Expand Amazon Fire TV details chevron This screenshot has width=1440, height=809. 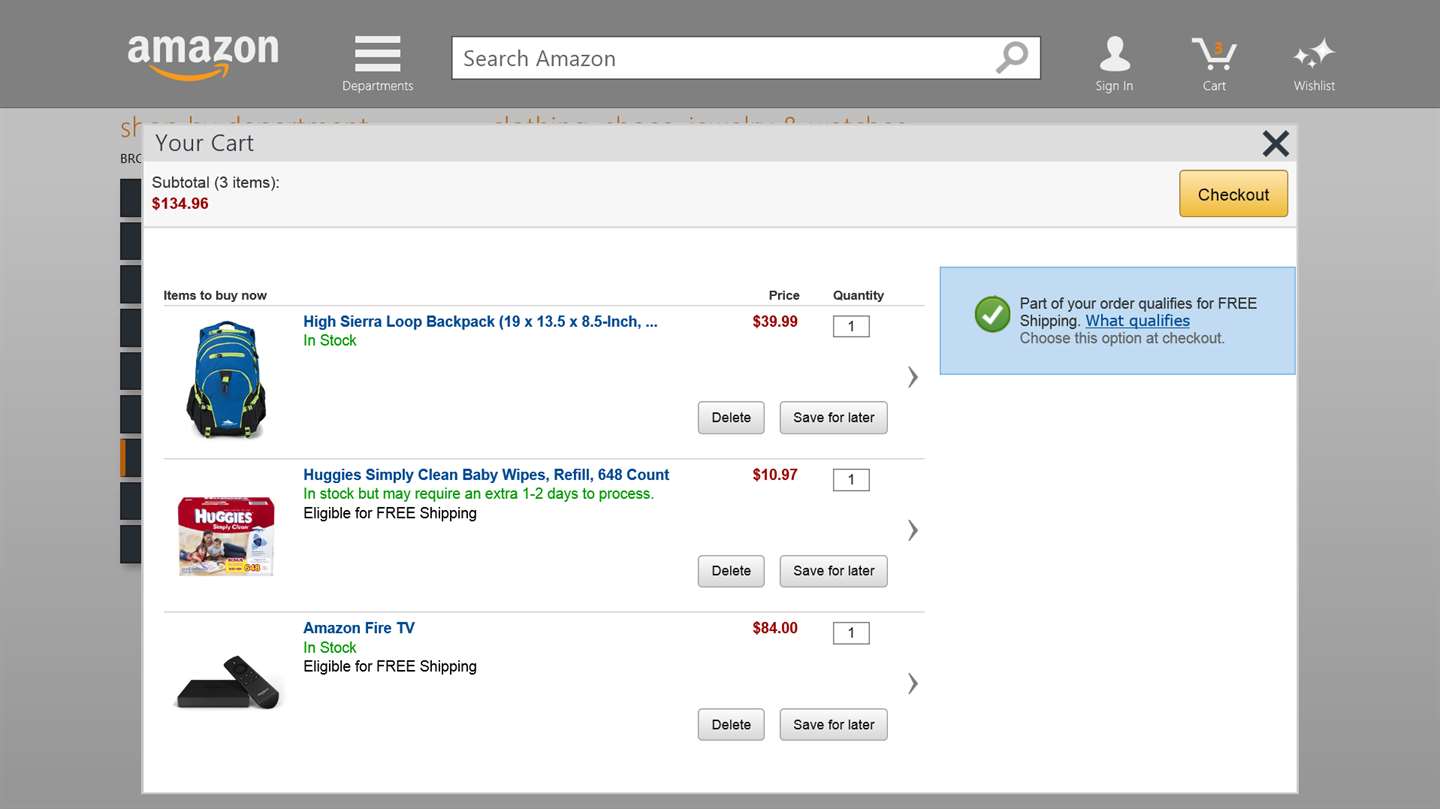coord(912,683)
